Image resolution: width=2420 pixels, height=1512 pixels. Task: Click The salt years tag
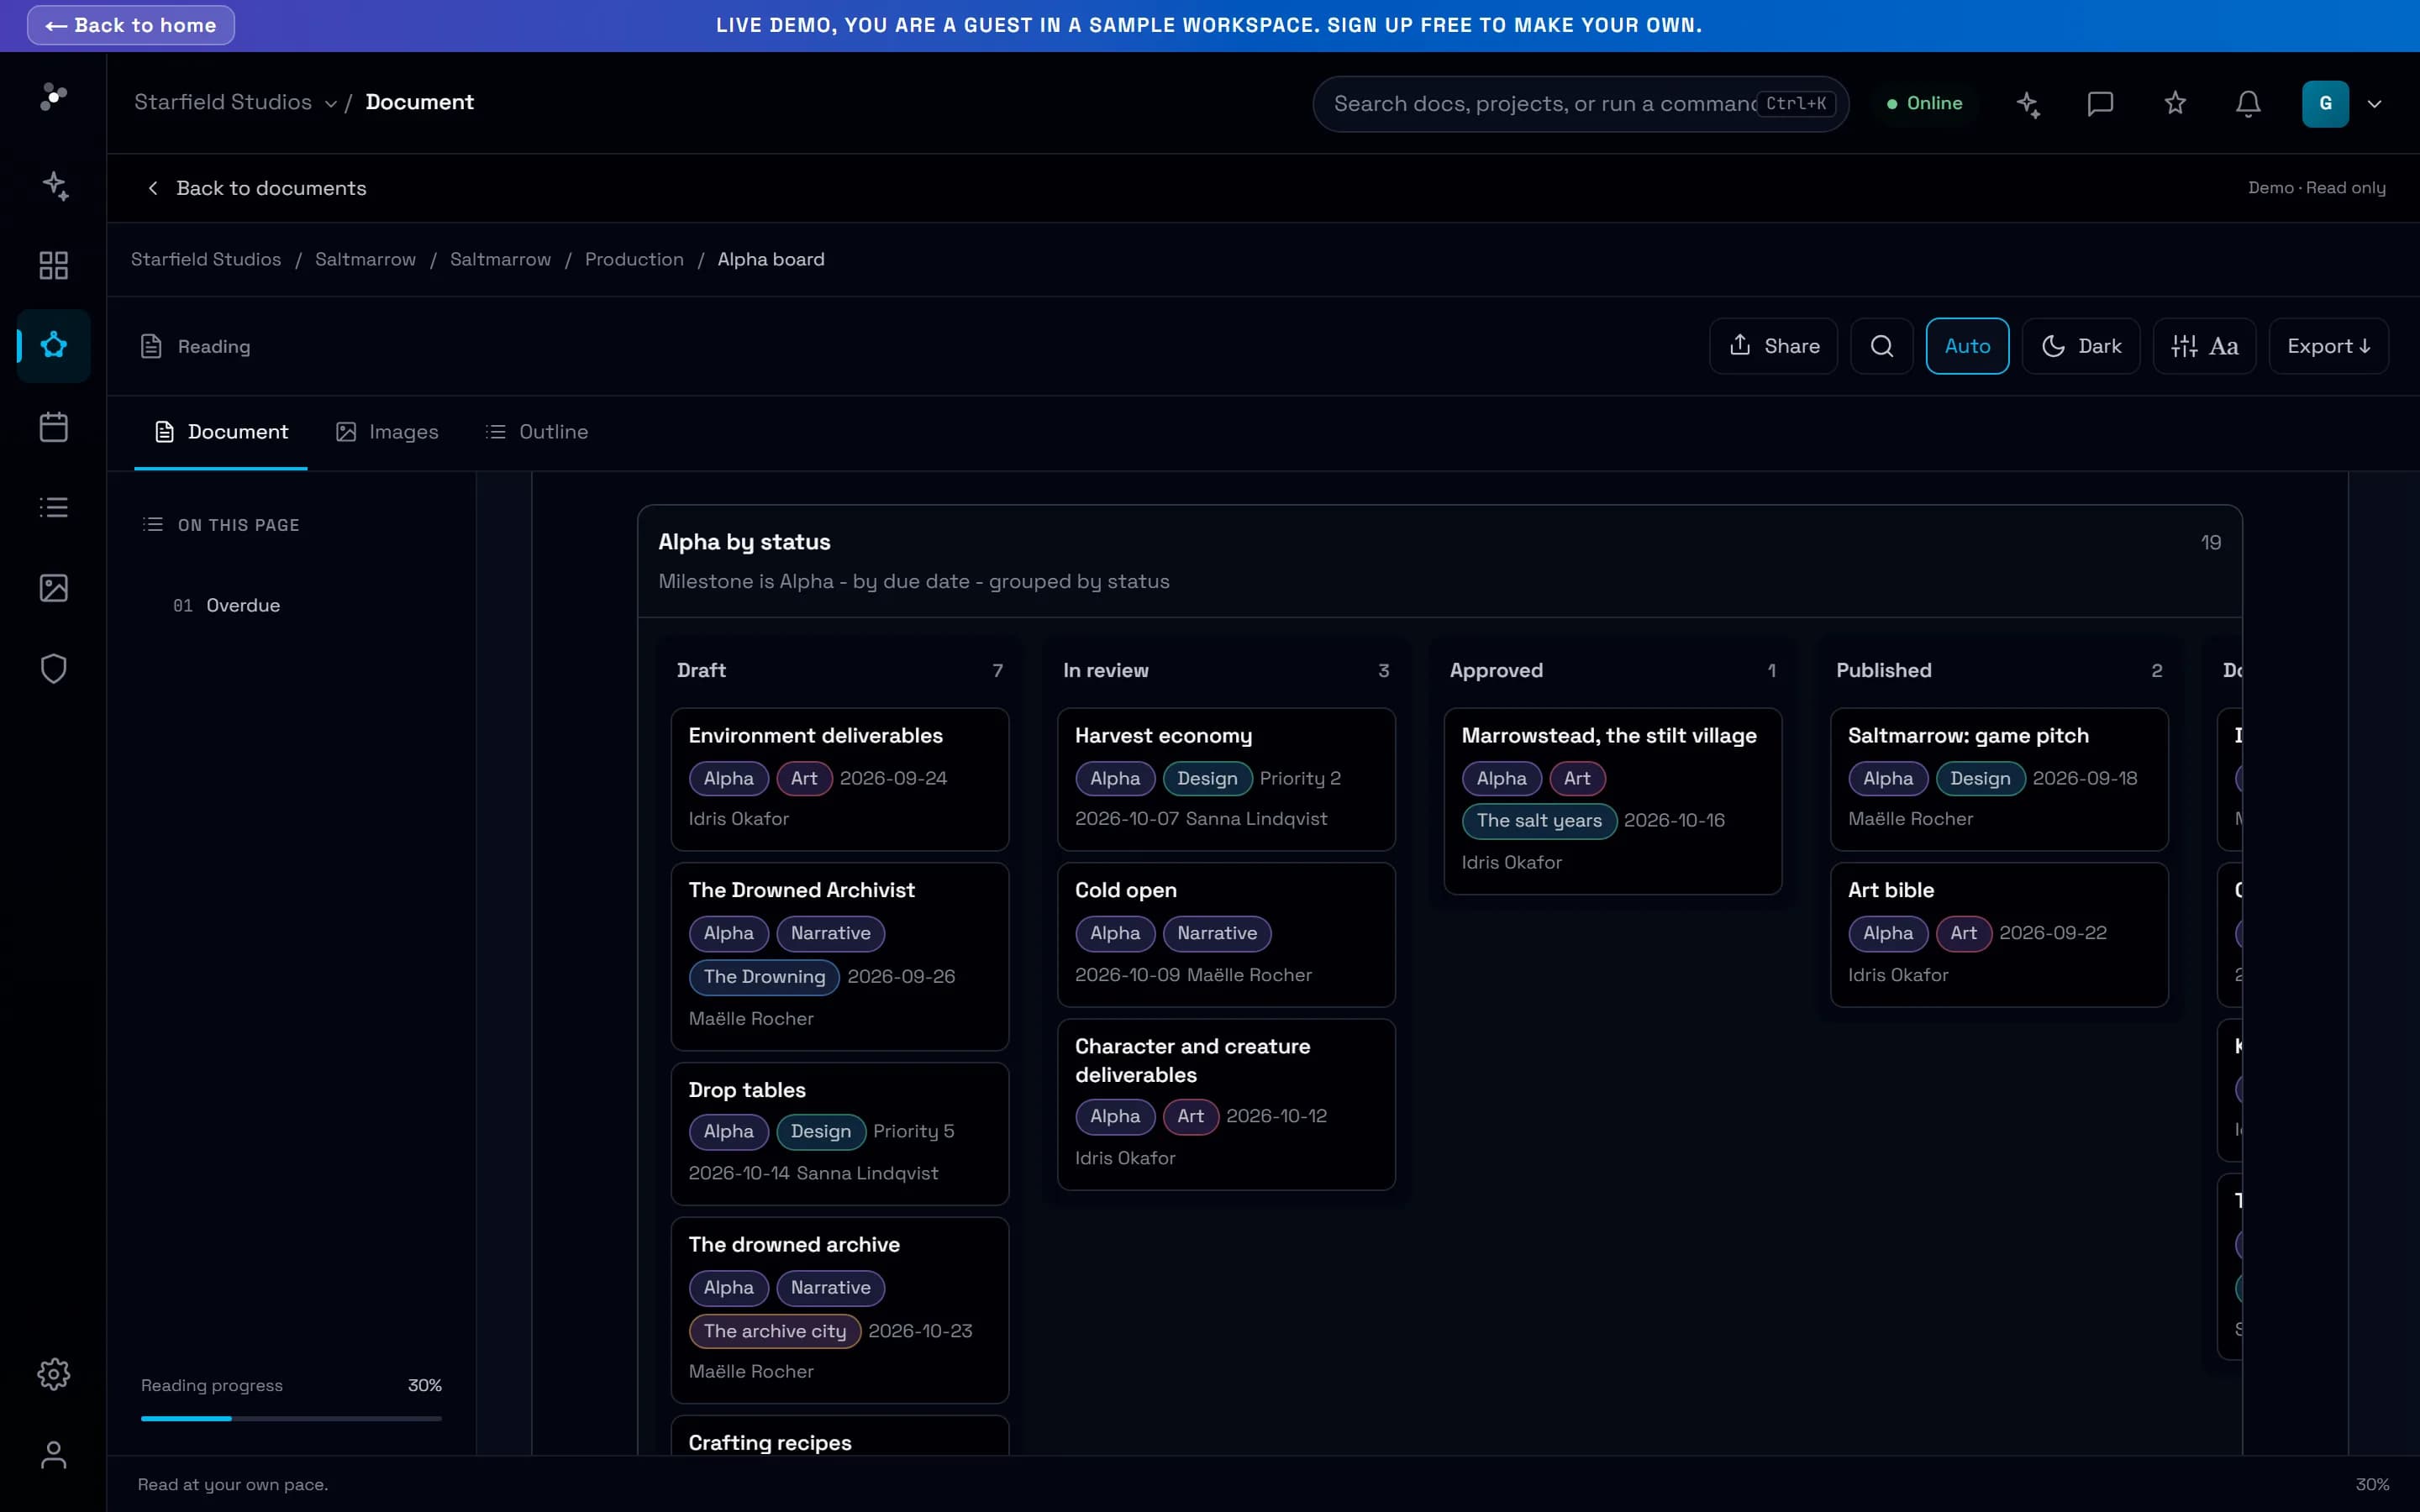[1539, 821]
